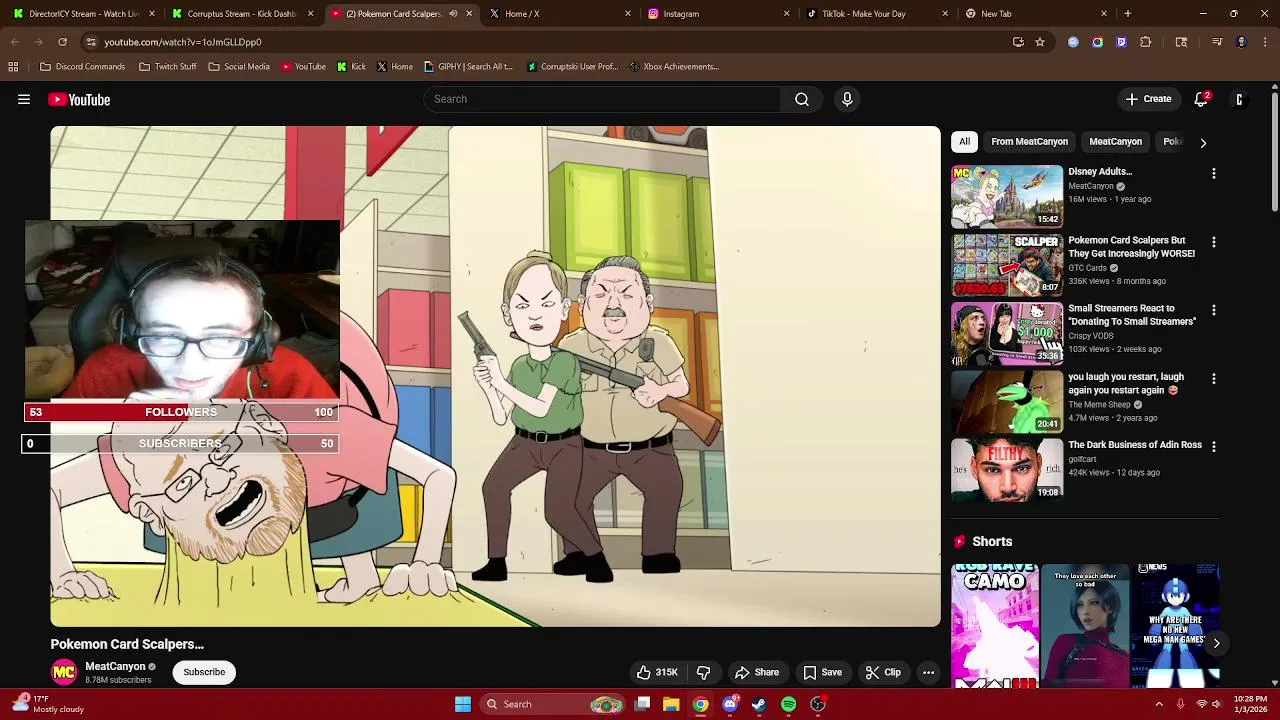Open the Camo Short thumbnail
The width and height of the screenshot is (1280, 720).
995,626
